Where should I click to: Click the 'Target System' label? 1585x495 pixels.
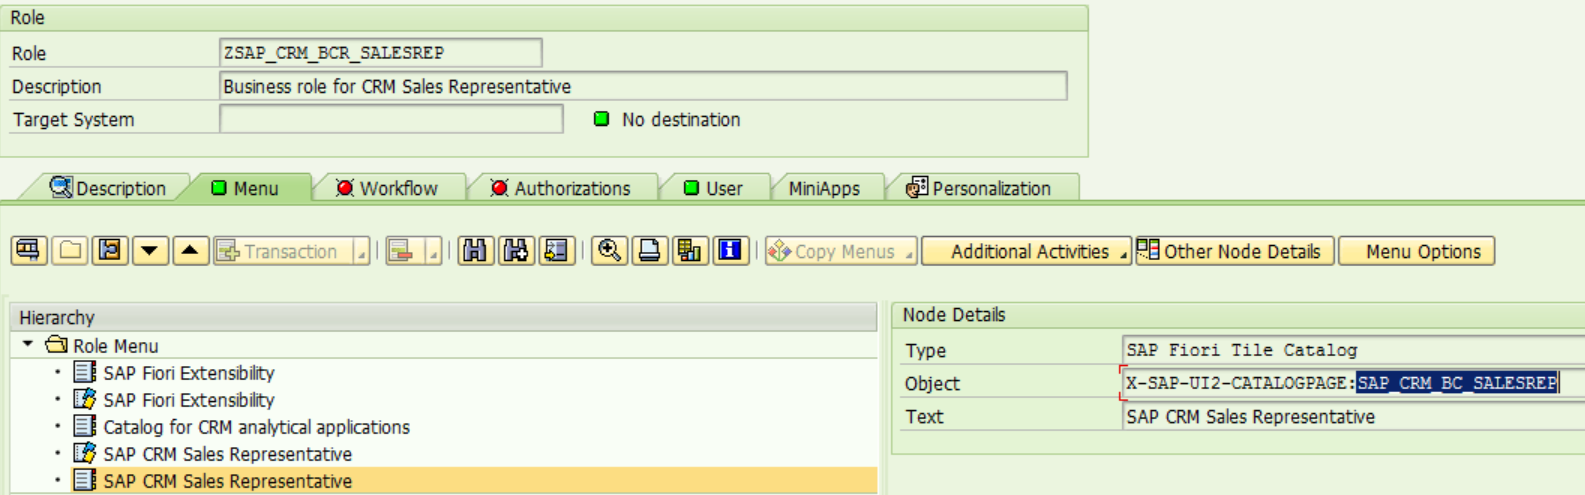[73, 119]
